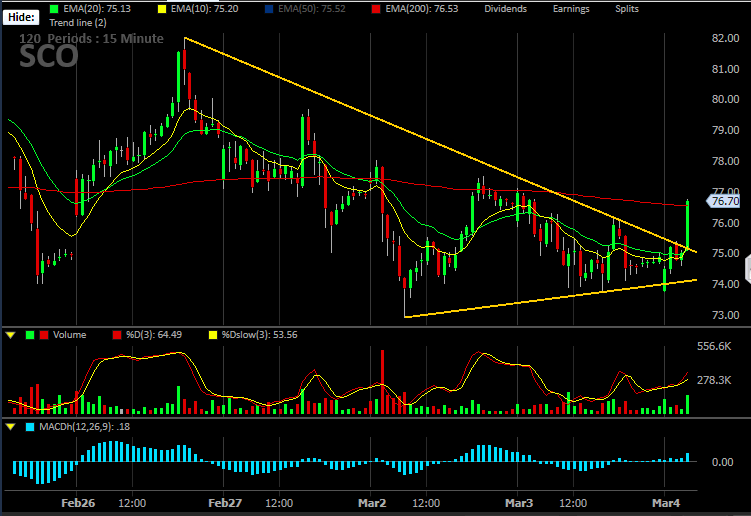Click the red EMA(200) color swatch
The width and height of the screenshot is (751, 516).
376,9
